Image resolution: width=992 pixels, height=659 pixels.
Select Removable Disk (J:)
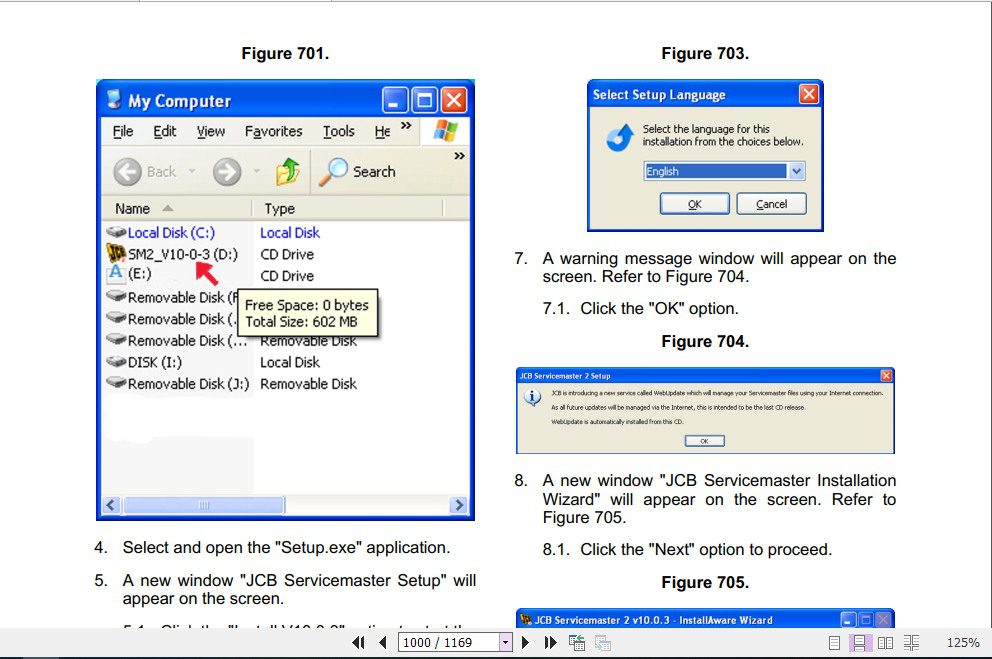[x=189, y=384]
